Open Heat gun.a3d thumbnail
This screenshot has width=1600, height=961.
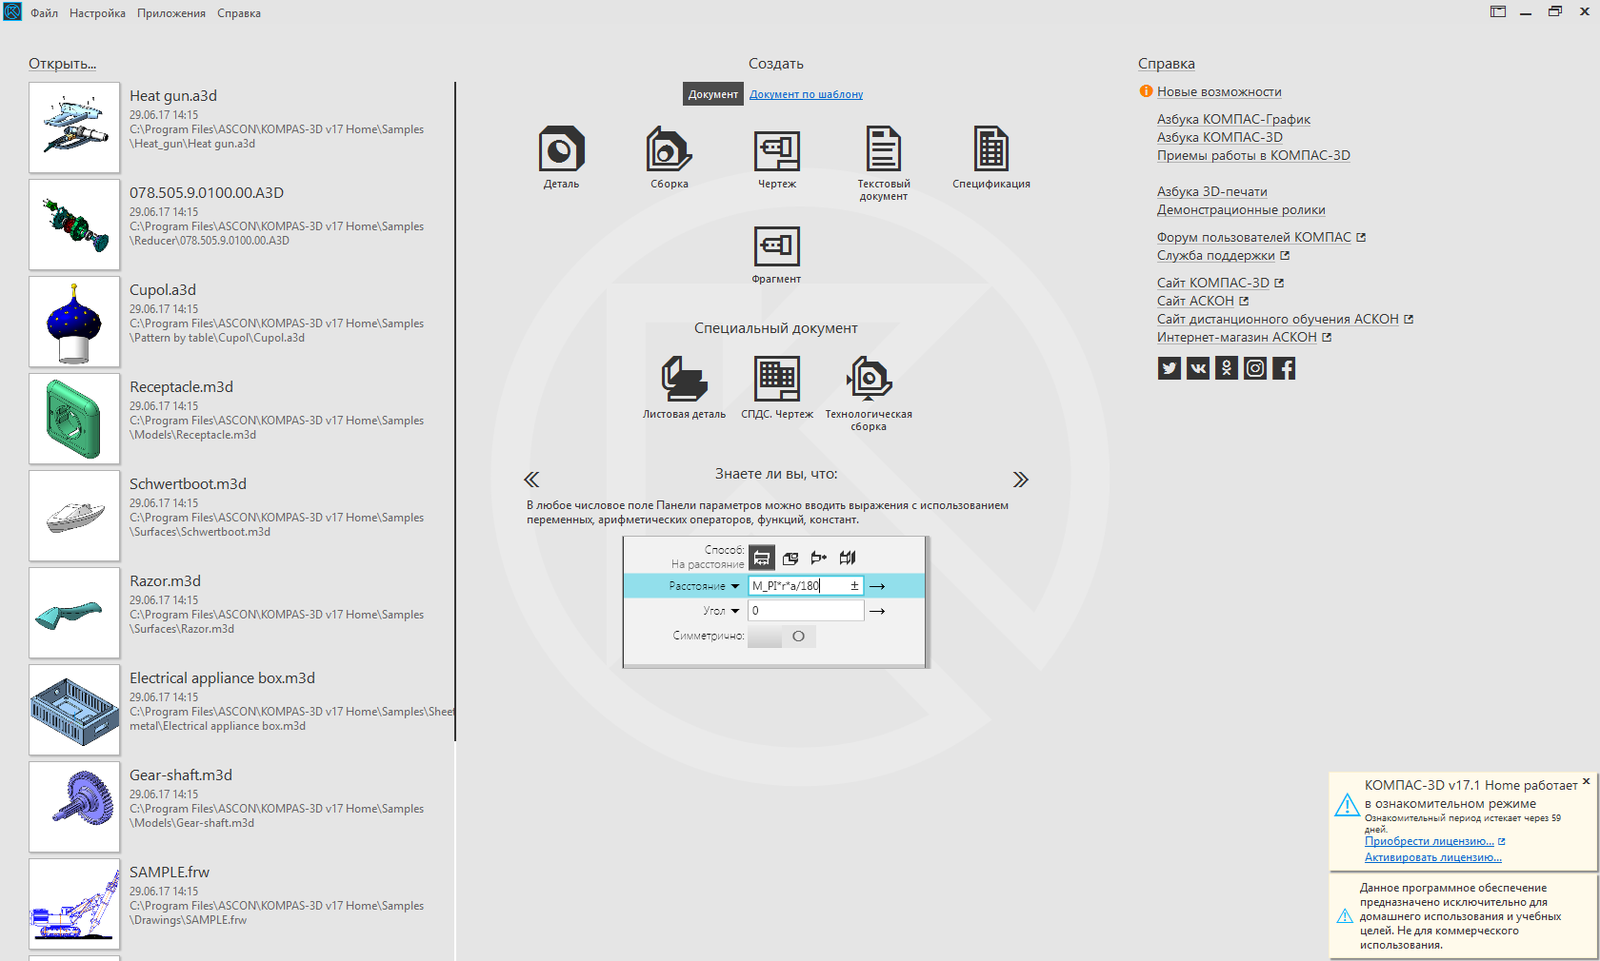coord(75,128)
